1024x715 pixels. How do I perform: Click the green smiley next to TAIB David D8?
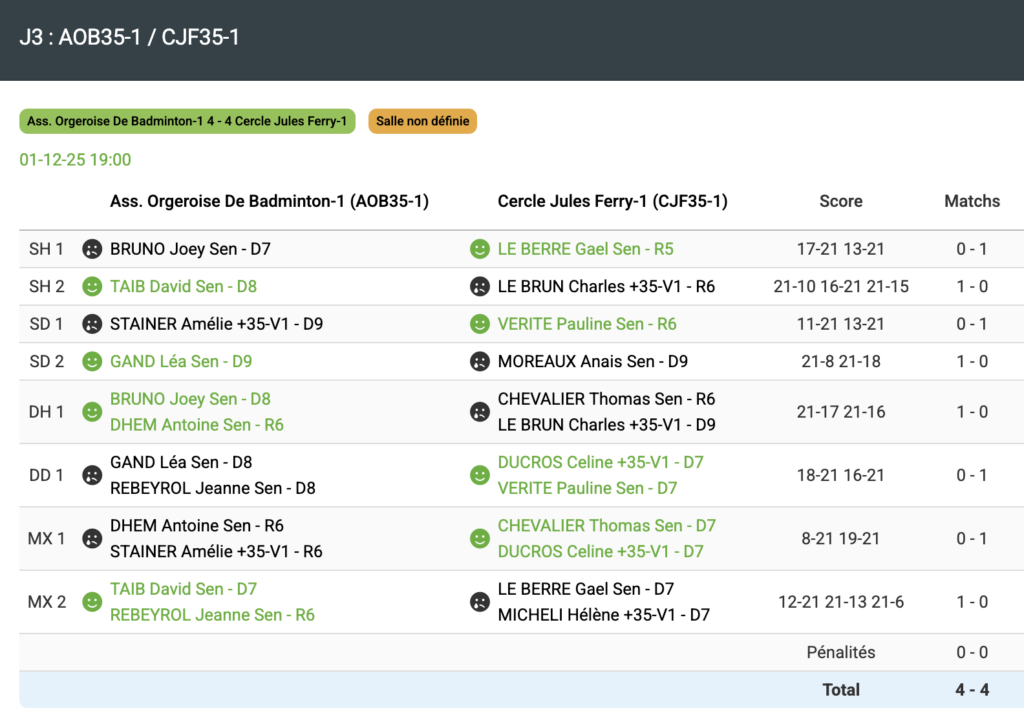[x=92, y=287]
